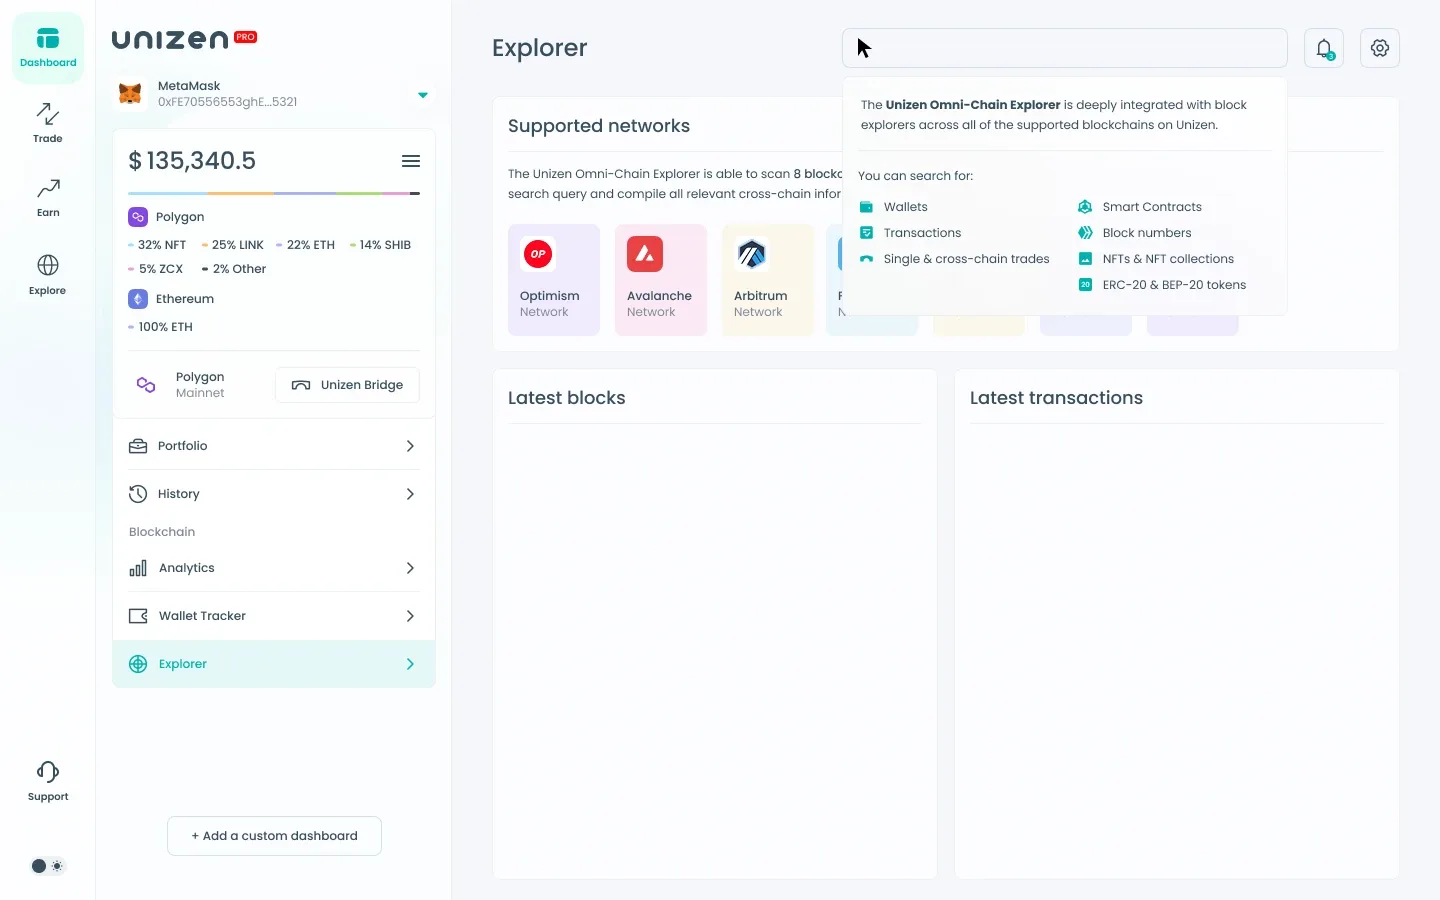Image resolution: width=1440 pixels, height=900 pixels.
Task: Select the Avalanche Network card
Action: (661, 280)
